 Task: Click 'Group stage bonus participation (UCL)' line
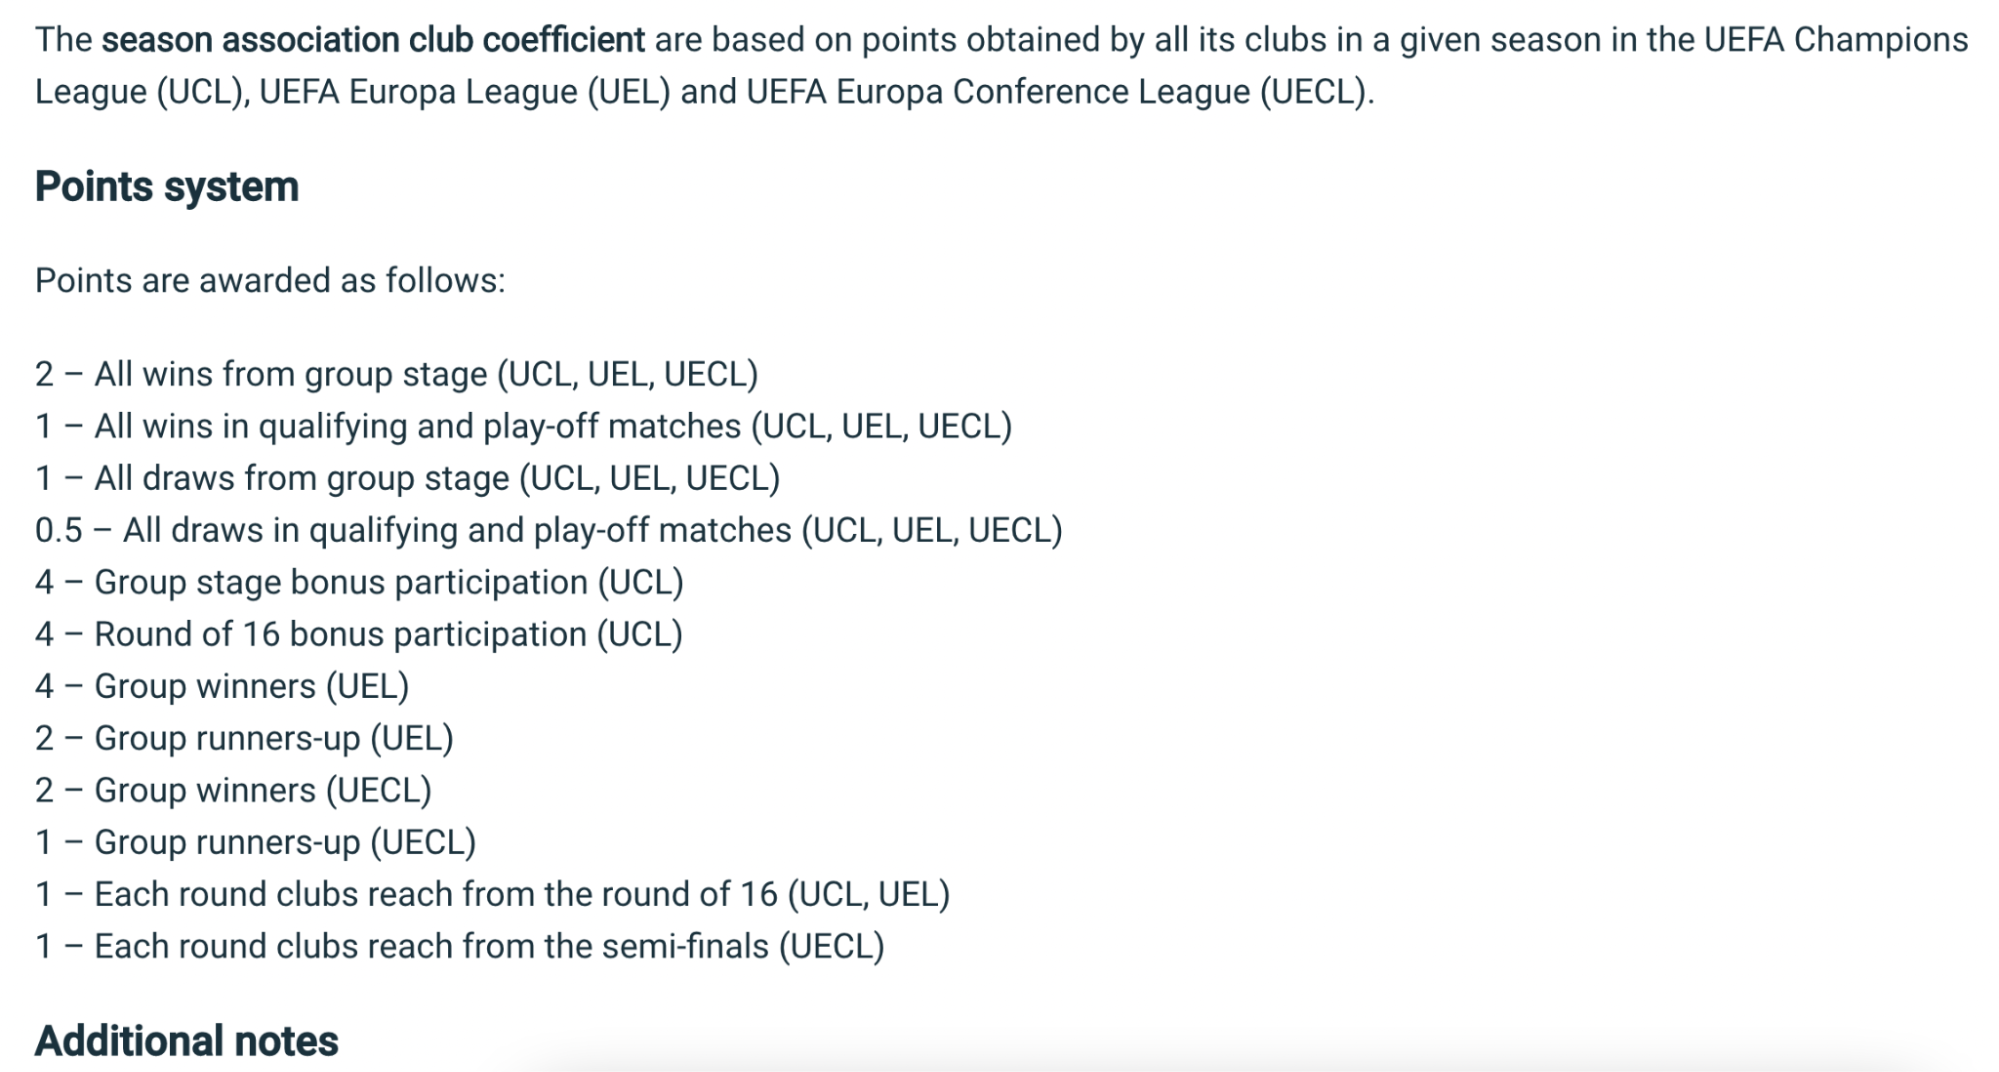coord(360,582)
